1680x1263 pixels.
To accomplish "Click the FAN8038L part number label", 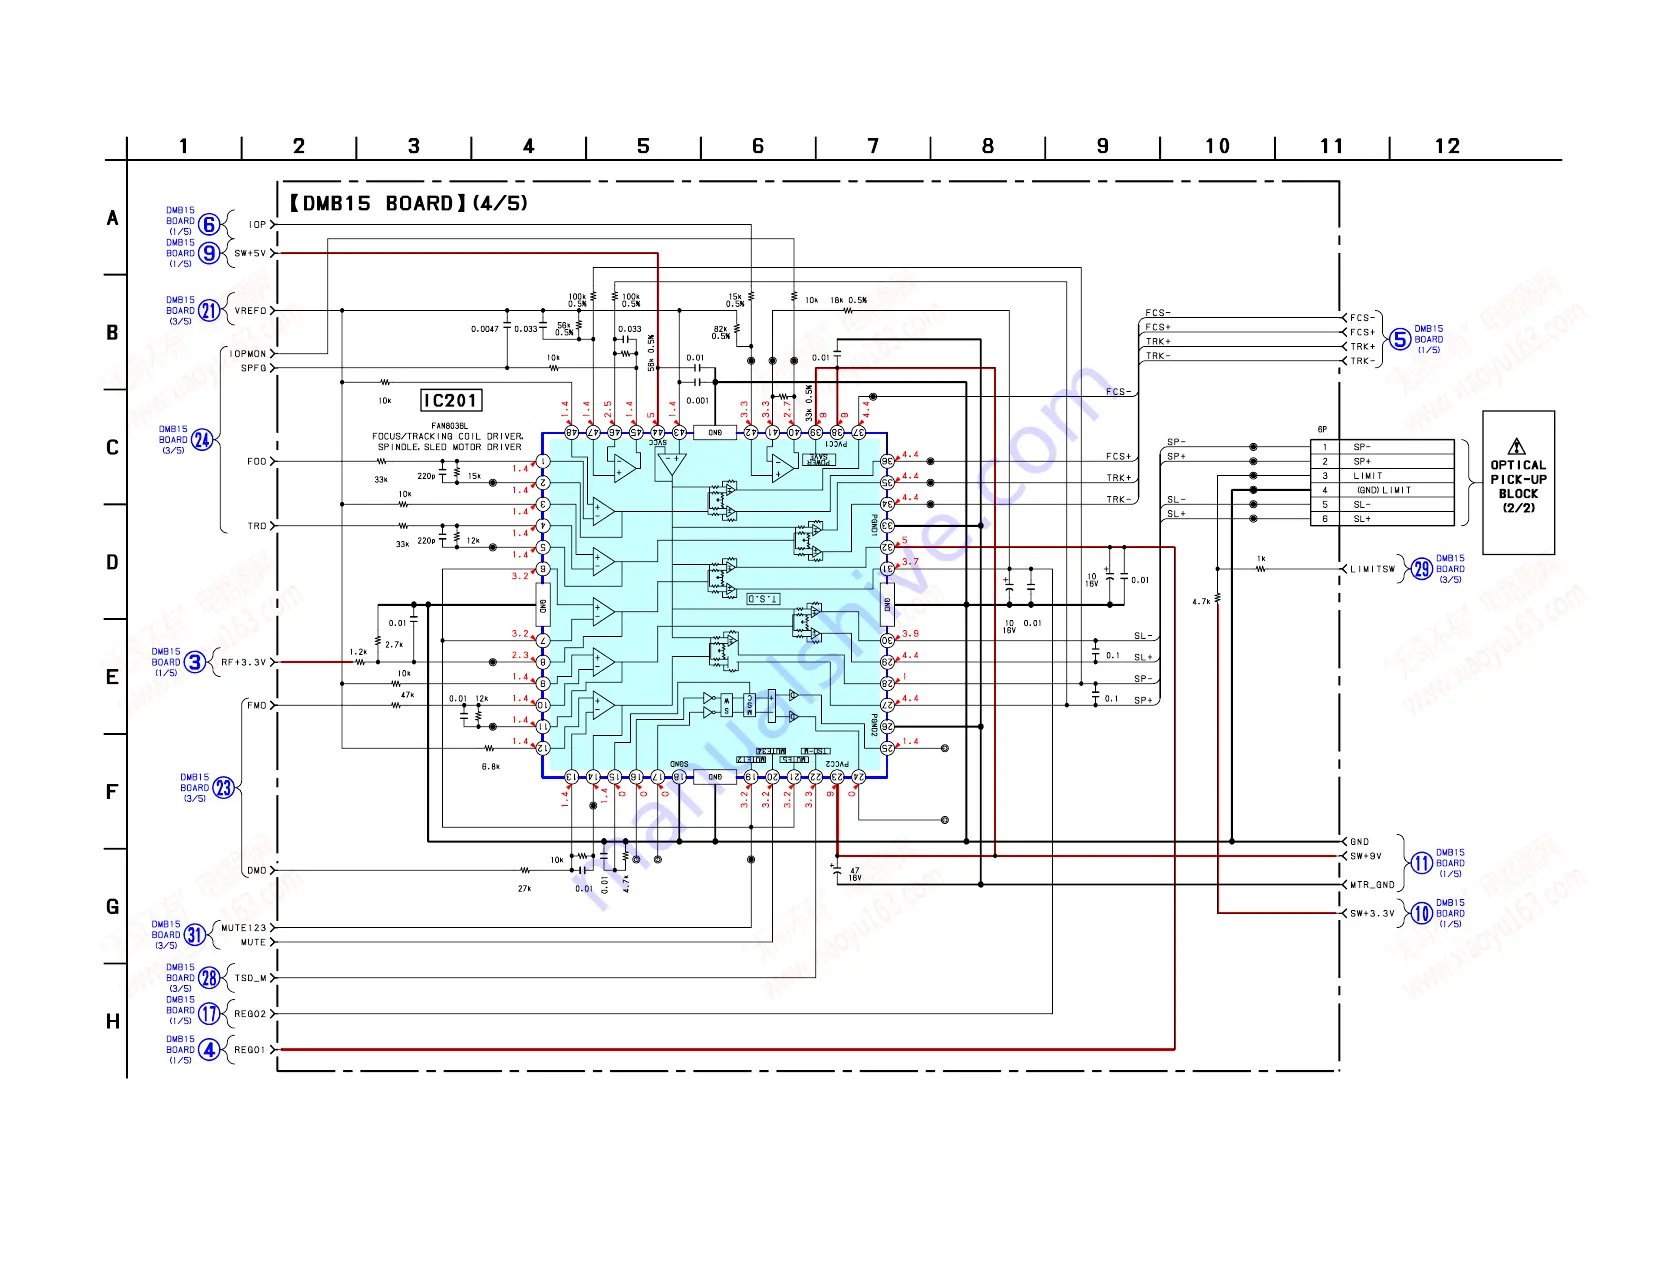I will pos(449,426).
